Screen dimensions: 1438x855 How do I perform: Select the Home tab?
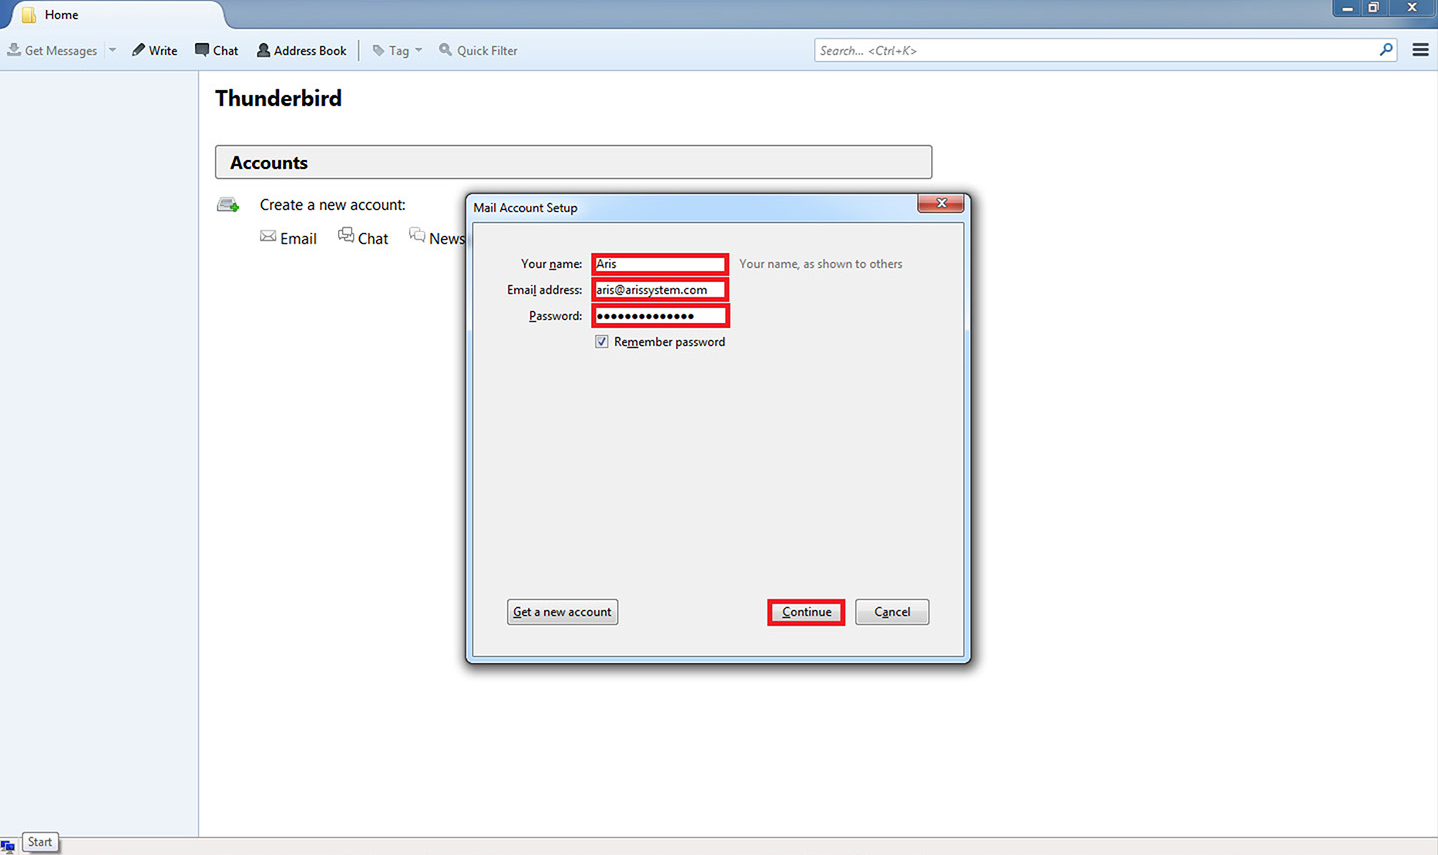[x=115, y=15]
